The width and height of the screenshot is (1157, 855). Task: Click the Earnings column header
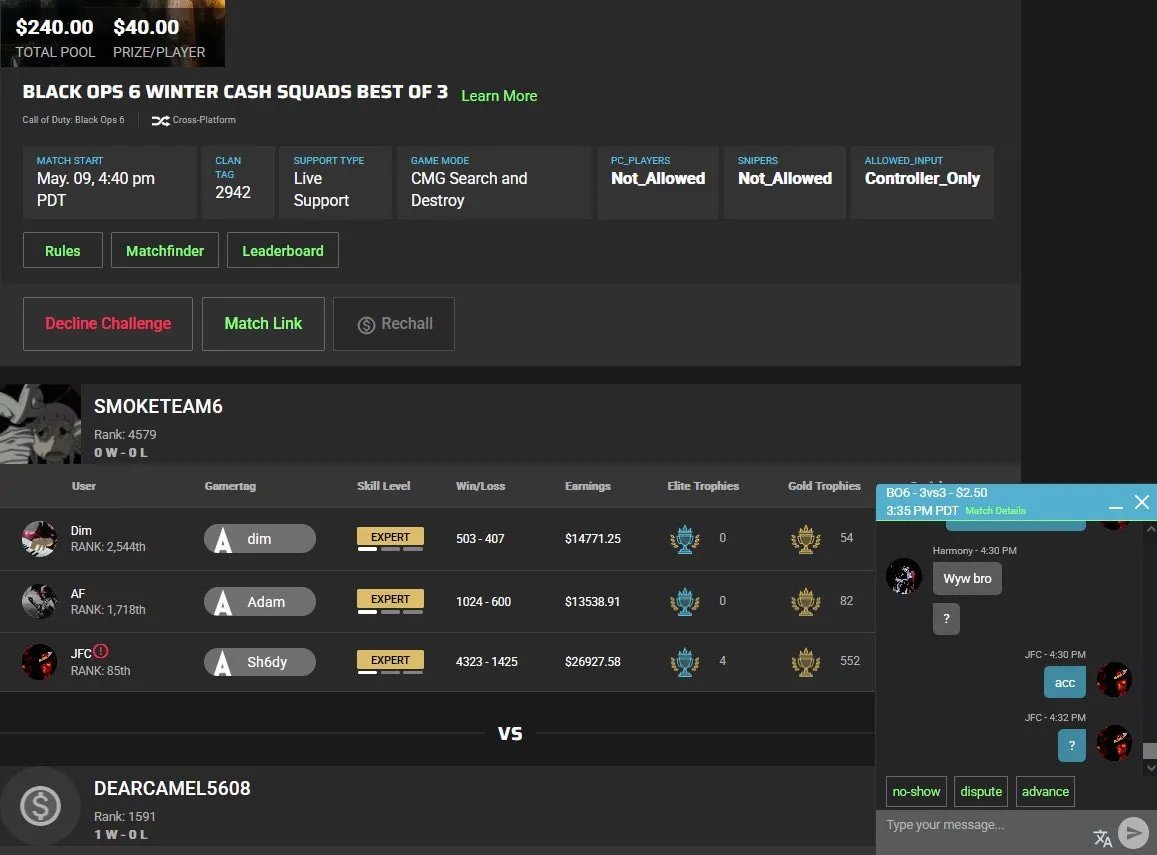(587, 486)
